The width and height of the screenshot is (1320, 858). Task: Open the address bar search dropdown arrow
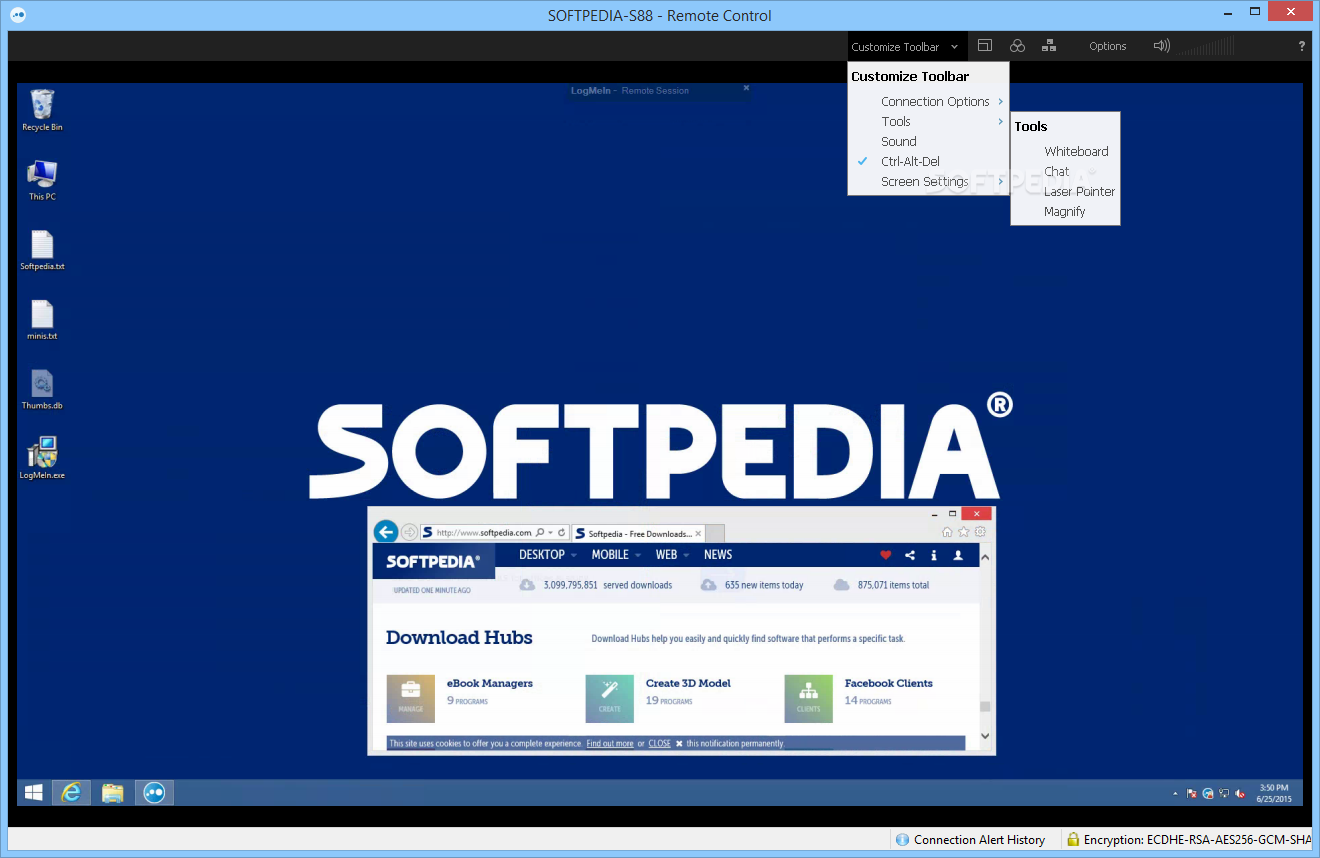(x=550, y=533)
